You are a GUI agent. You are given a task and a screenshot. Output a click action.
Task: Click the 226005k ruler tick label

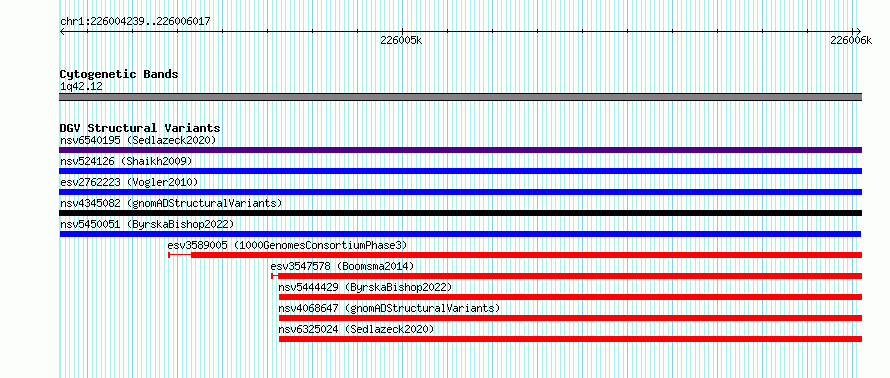[401, 40]
